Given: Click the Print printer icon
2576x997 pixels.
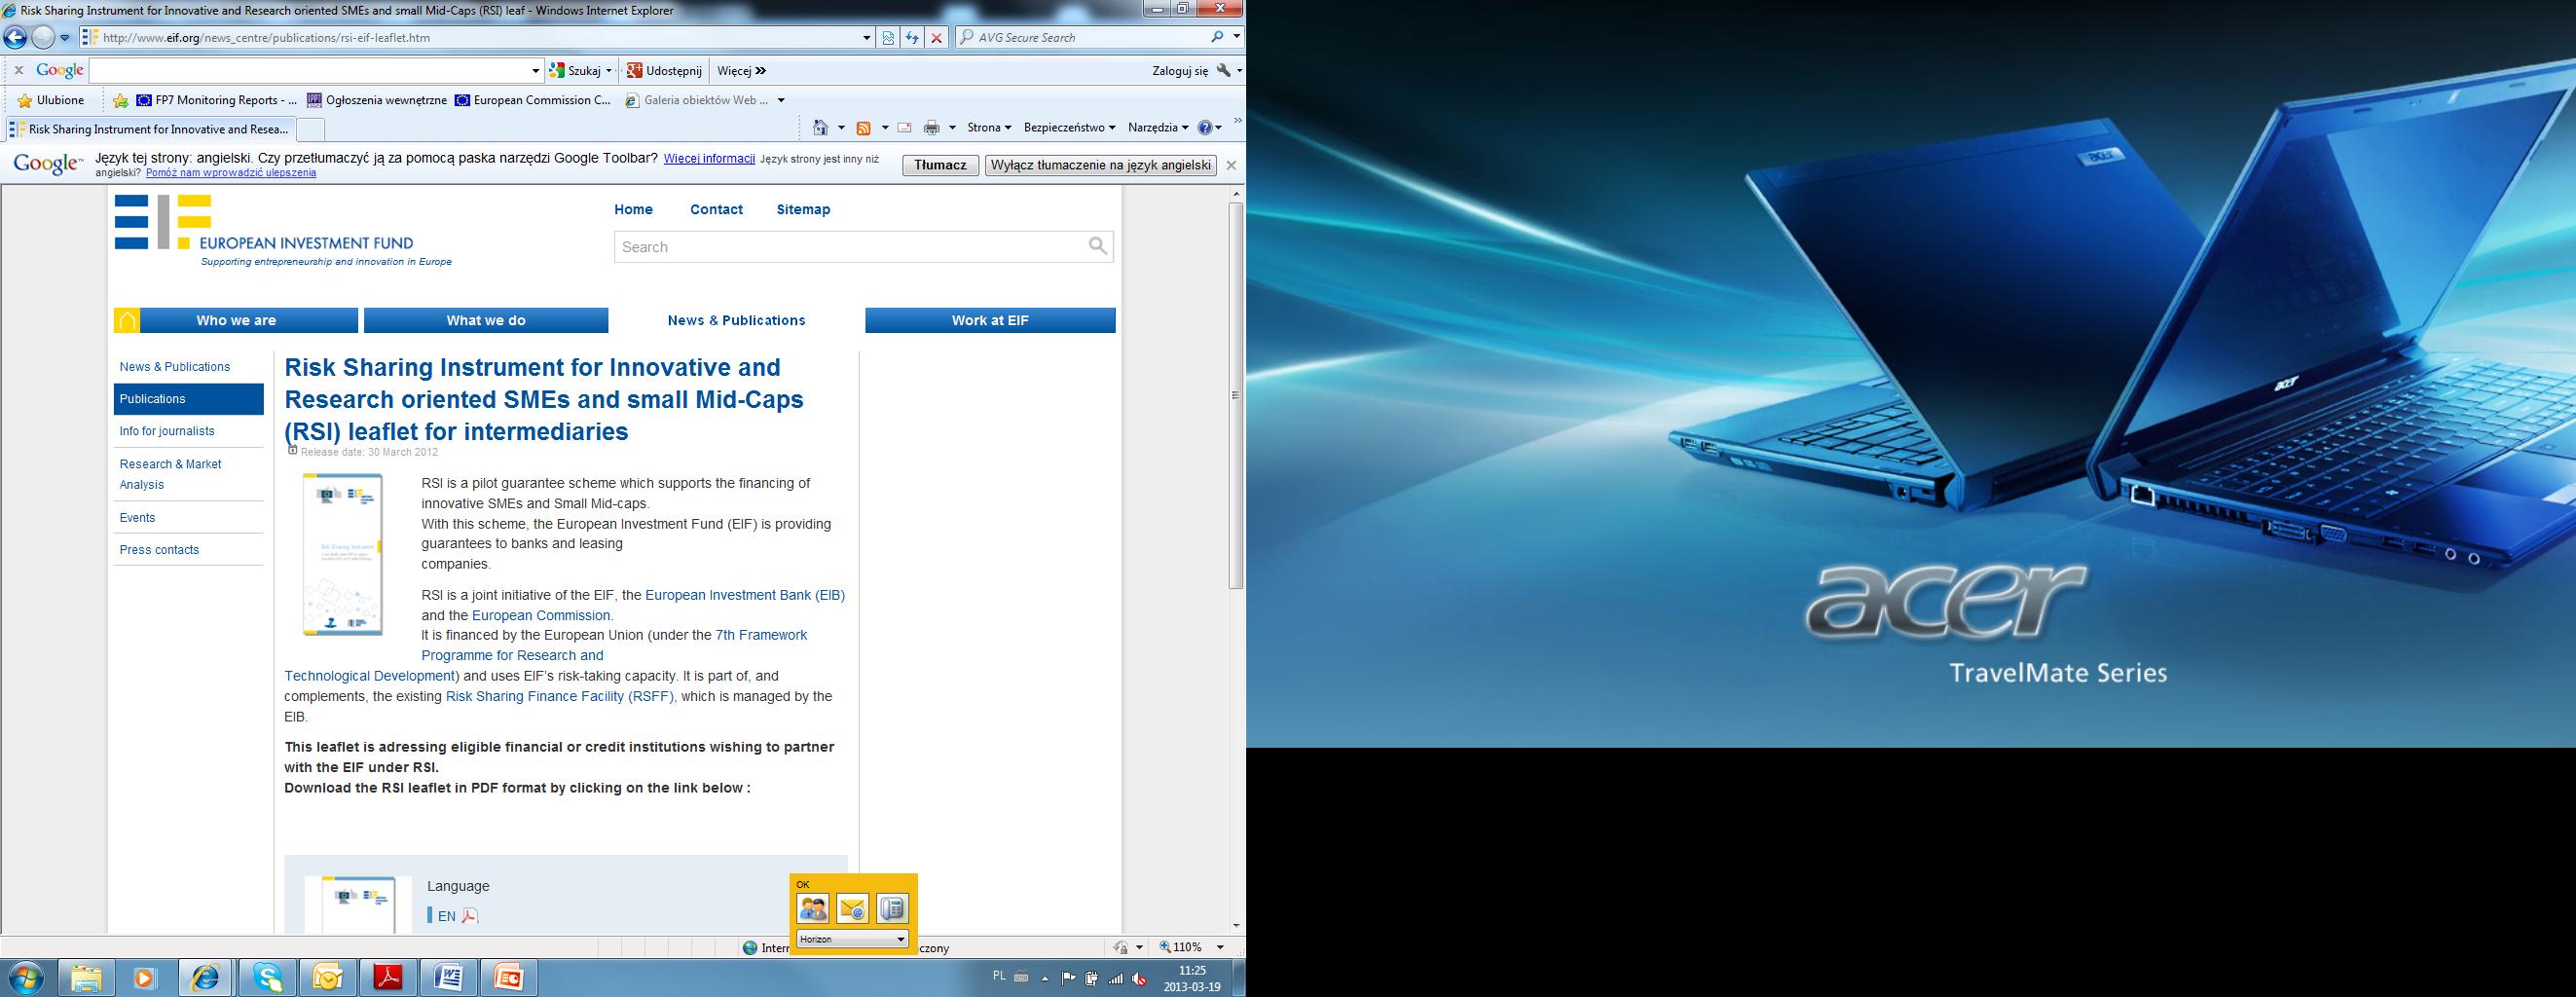Looking at the screenshot, I should pos(932,128).
